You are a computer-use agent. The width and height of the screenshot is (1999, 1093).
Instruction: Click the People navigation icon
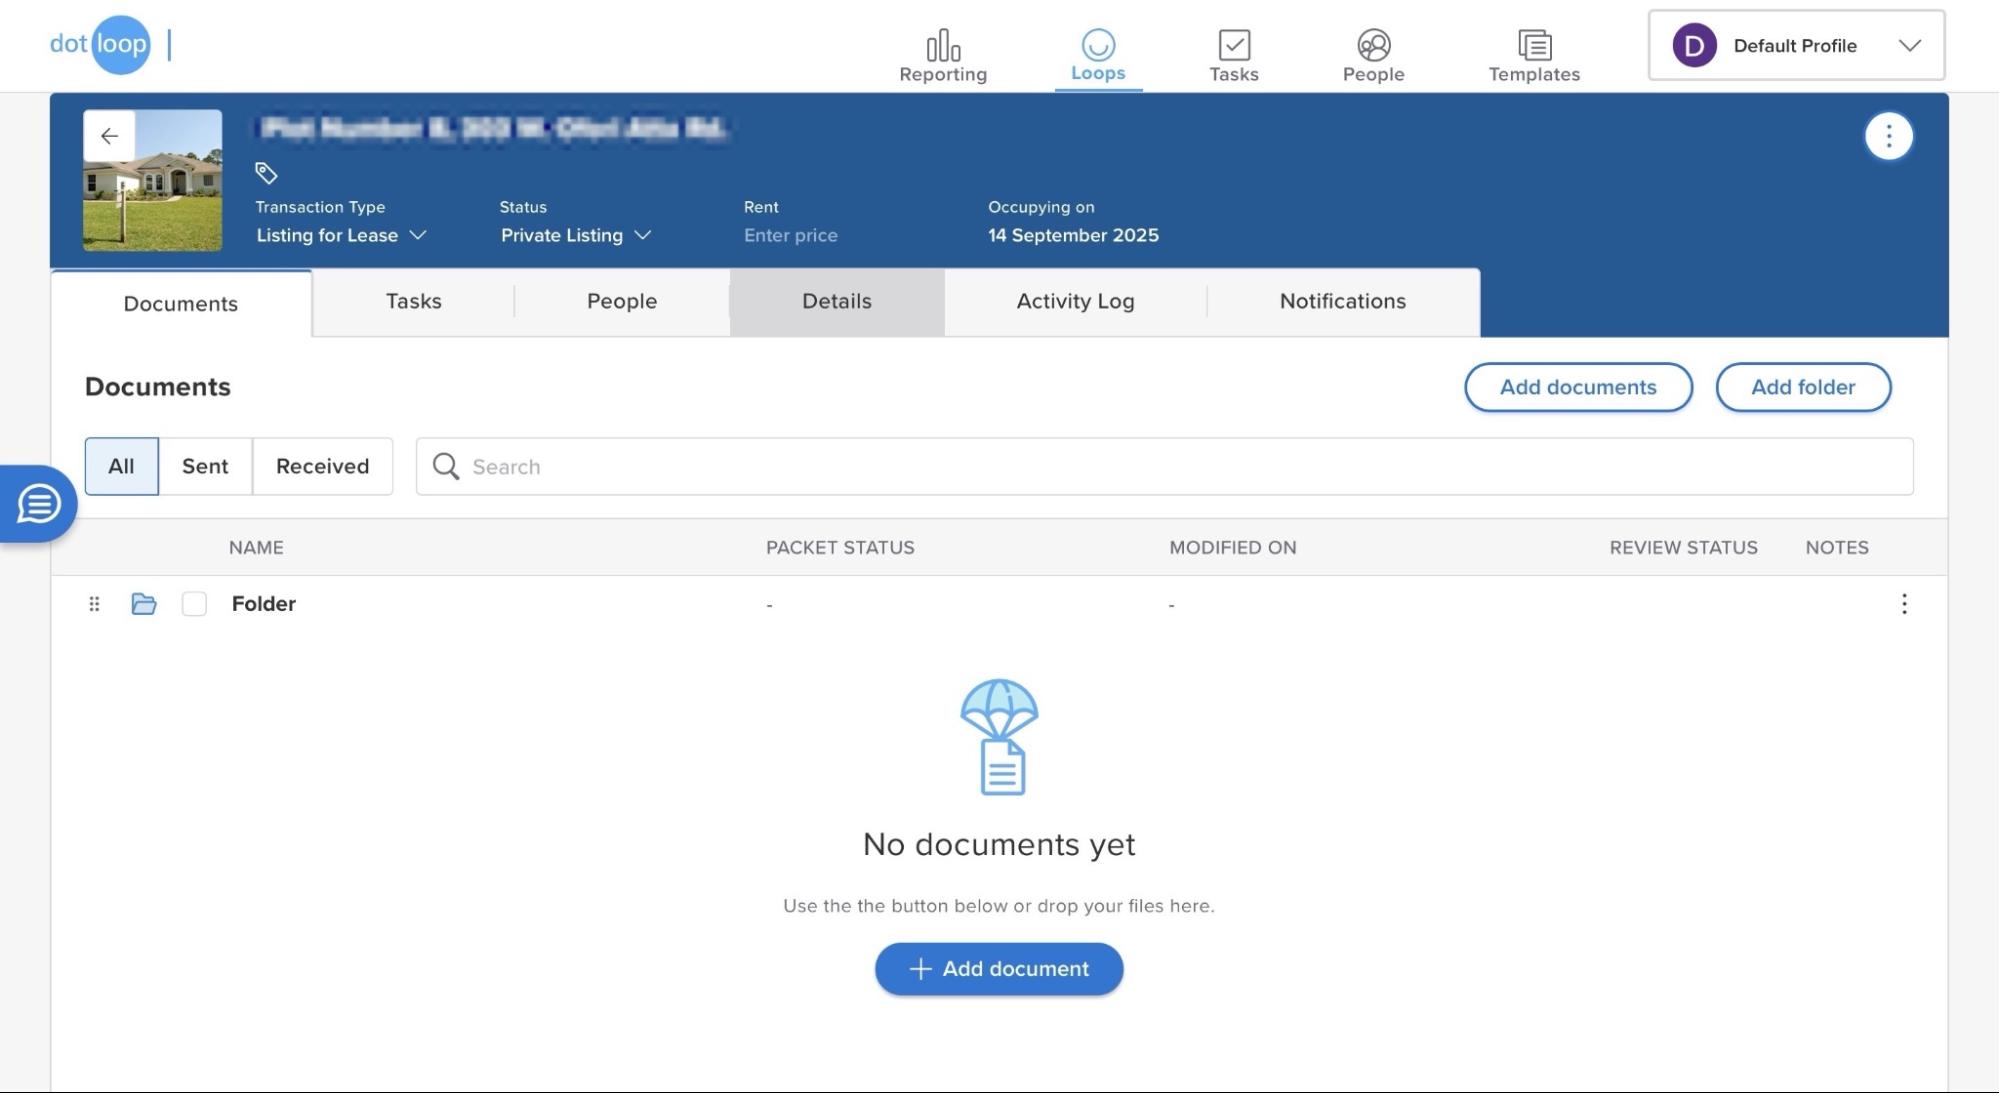tap(1372, 45)
